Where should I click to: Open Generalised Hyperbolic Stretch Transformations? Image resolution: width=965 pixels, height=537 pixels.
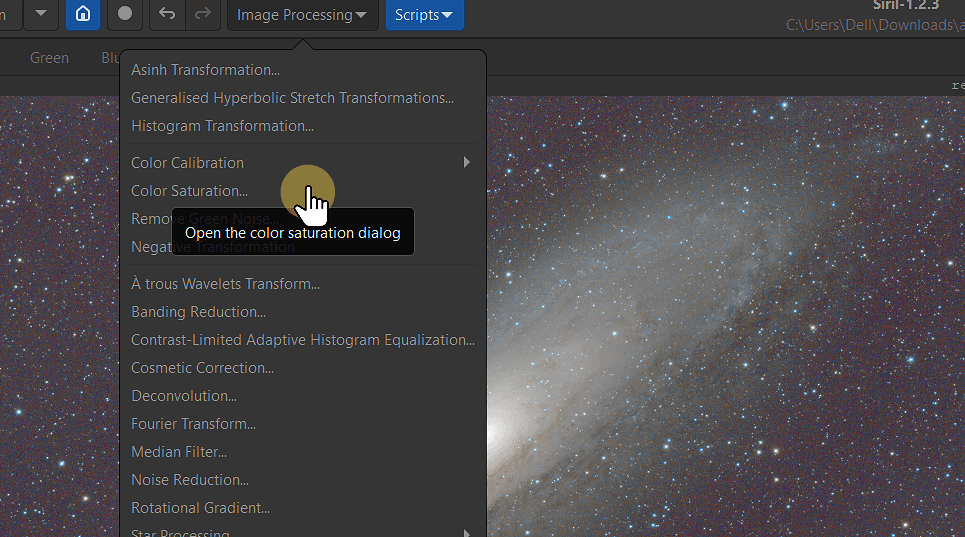click(x=292, y=98)
